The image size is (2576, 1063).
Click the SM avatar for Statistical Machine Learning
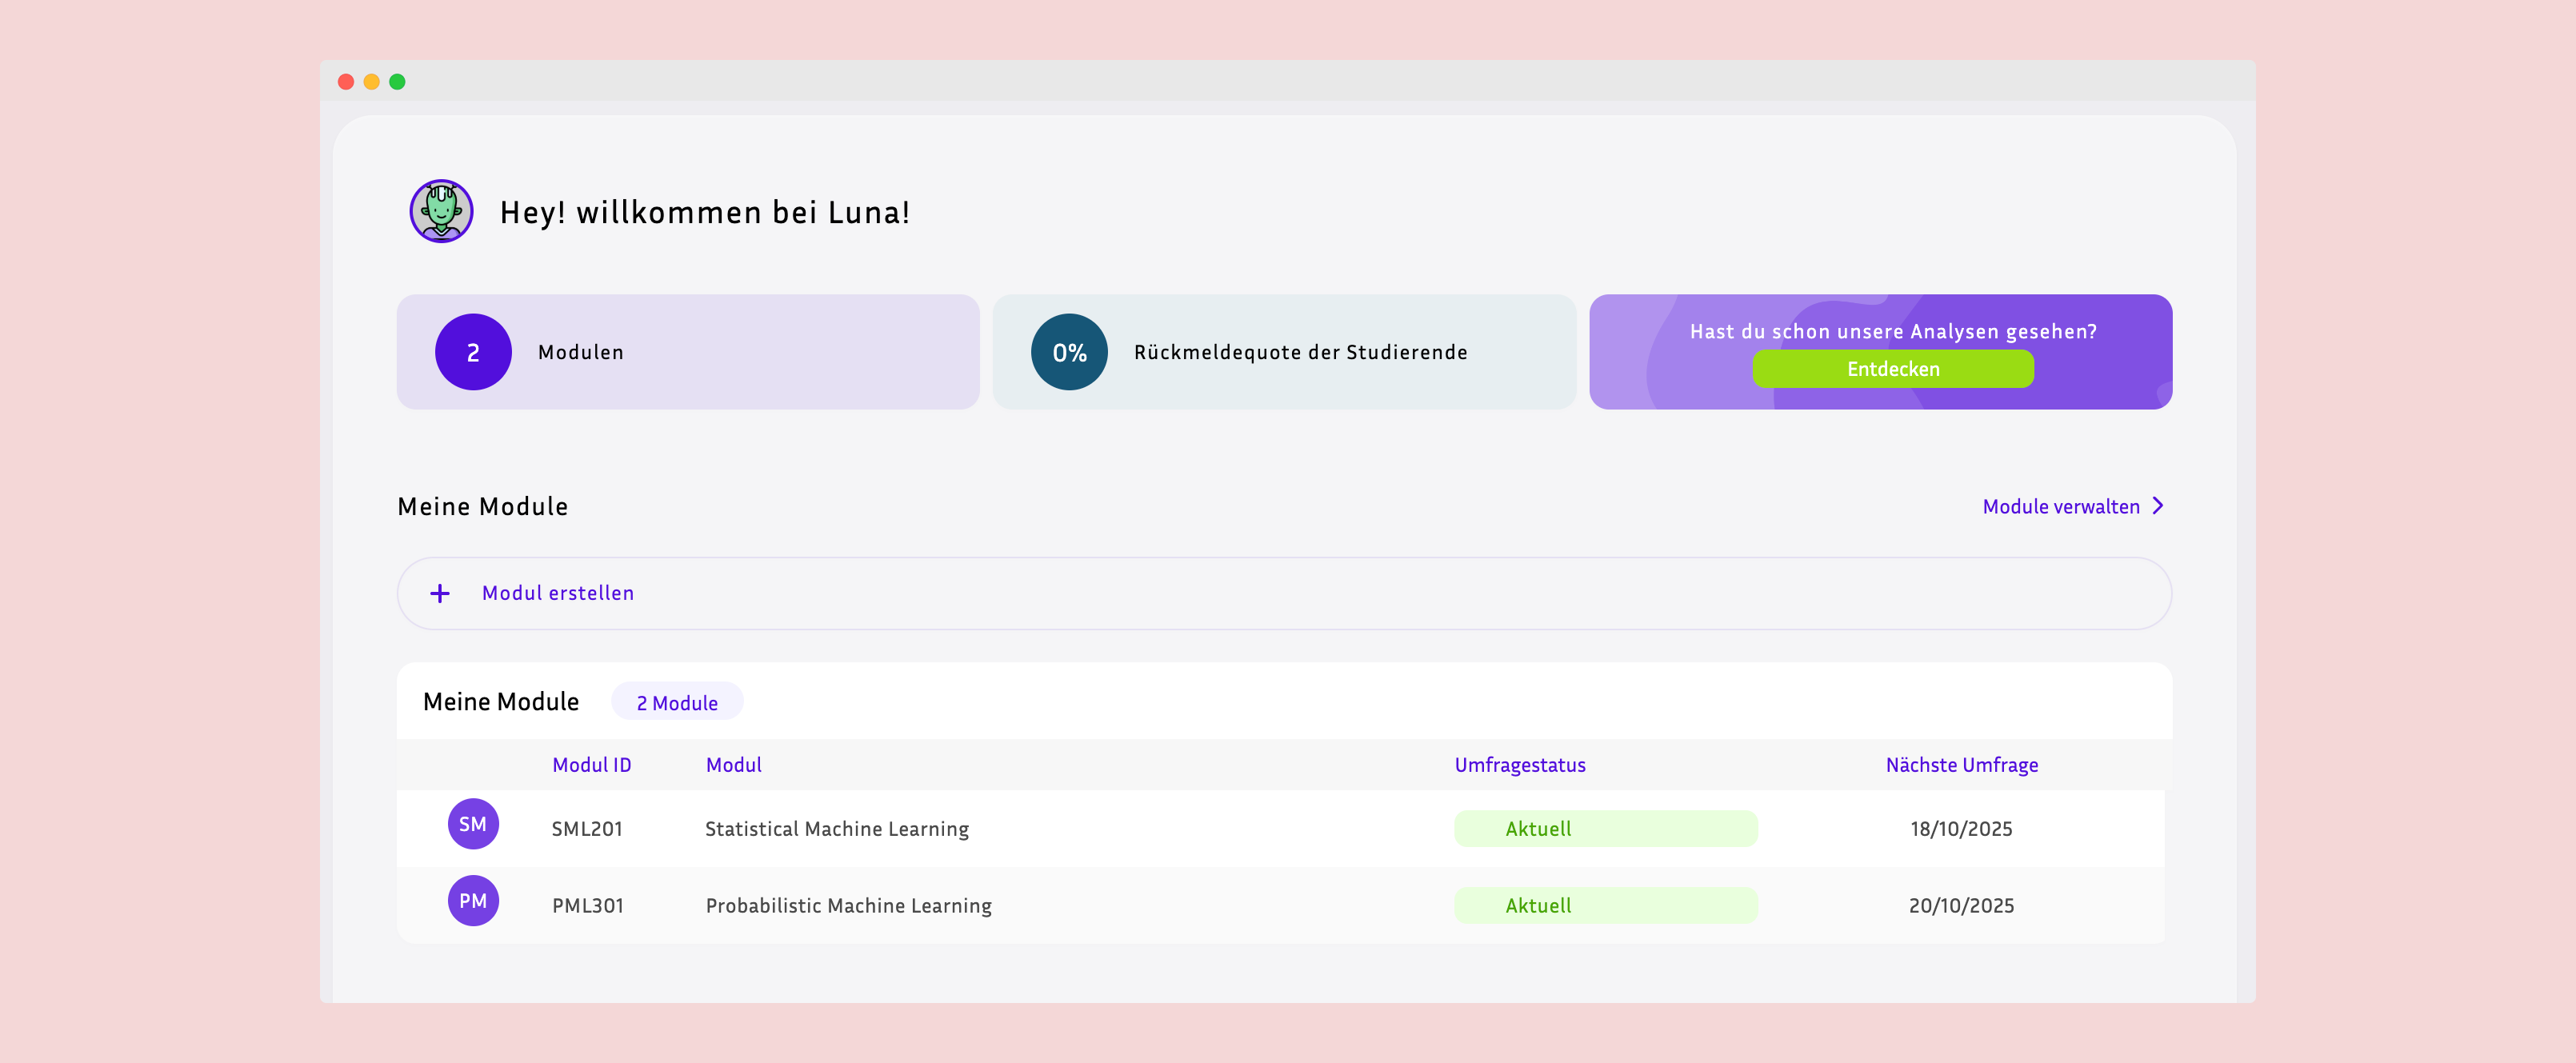pos(473,824)
